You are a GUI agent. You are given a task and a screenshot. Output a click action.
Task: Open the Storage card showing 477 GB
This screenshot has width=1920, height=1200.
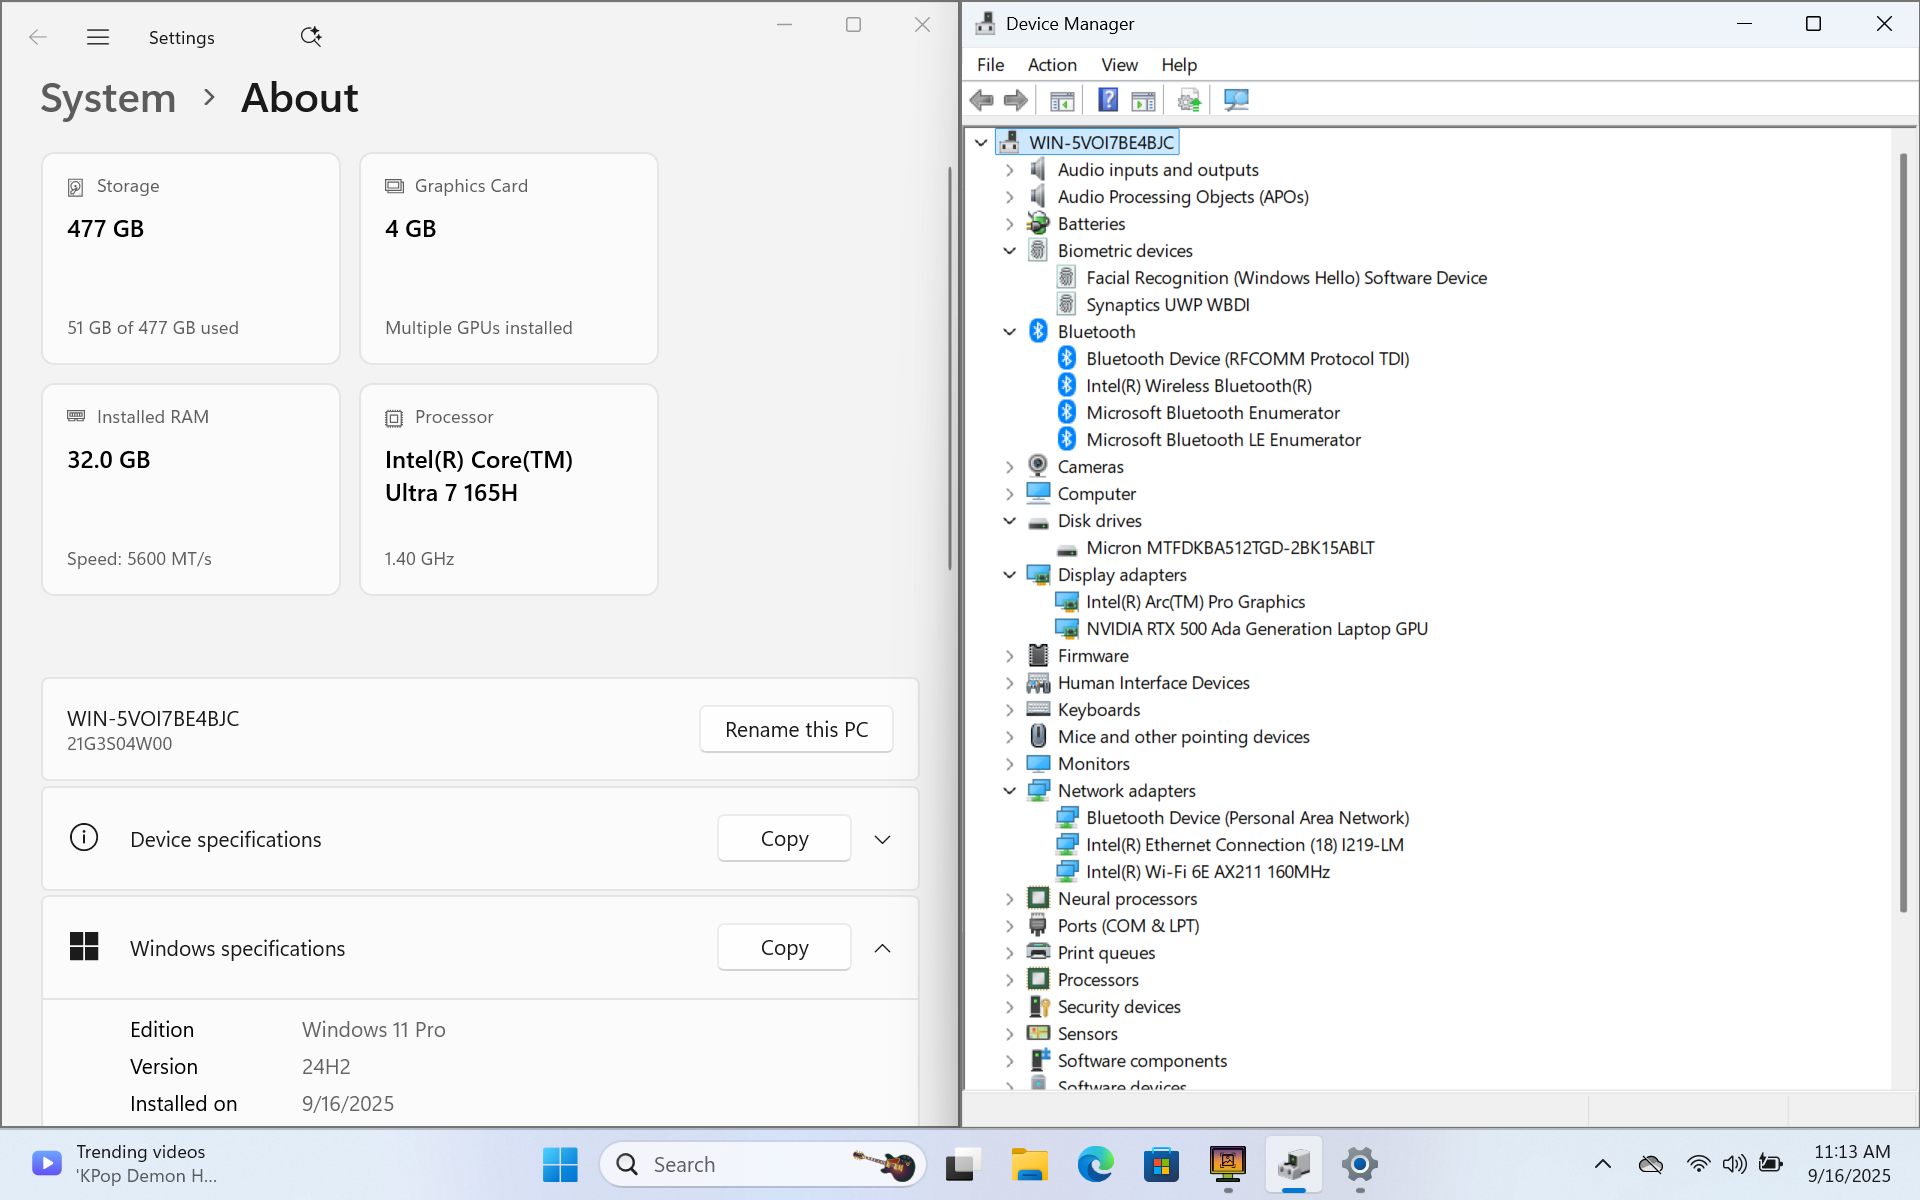191,258
